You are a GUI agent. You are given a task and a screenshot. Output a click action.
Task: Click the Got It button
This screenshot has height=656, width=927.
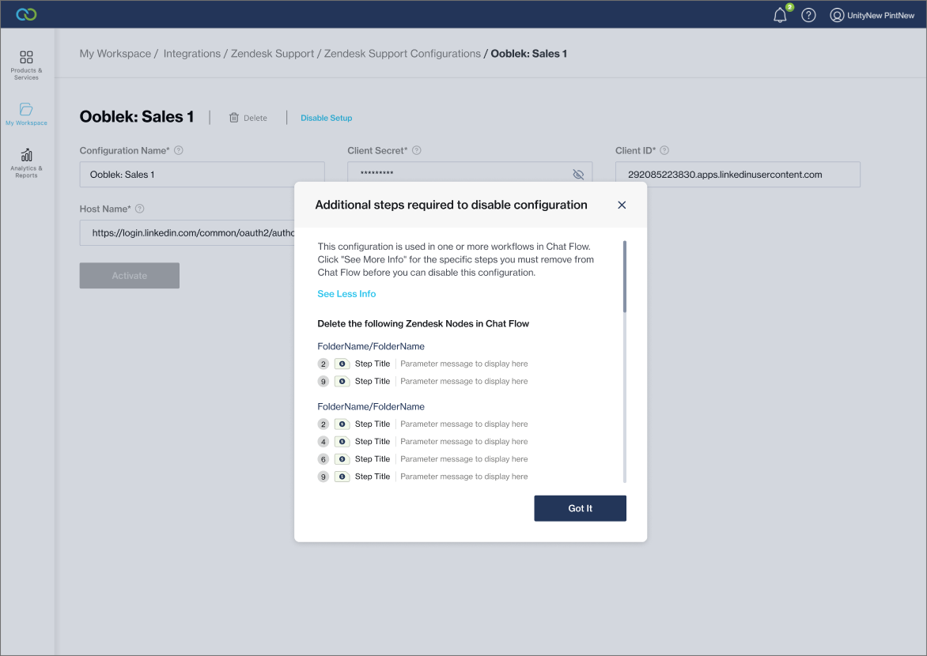(x=580, y=508)
